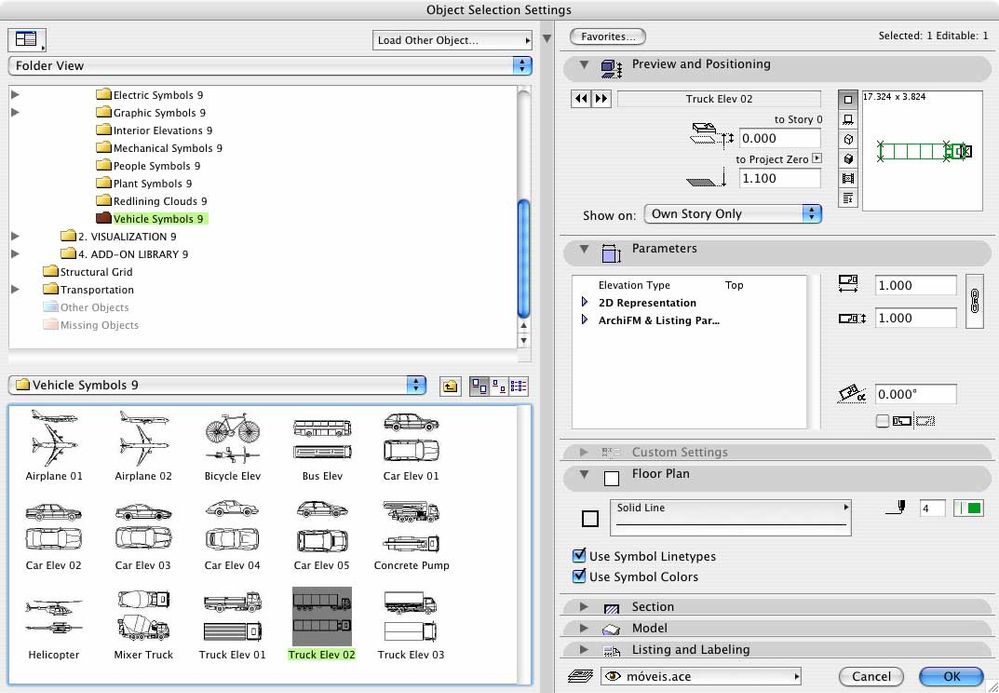Select the Plant Symbols 9 folder
This screenshot has width=999, height=693.
[151, 184]
